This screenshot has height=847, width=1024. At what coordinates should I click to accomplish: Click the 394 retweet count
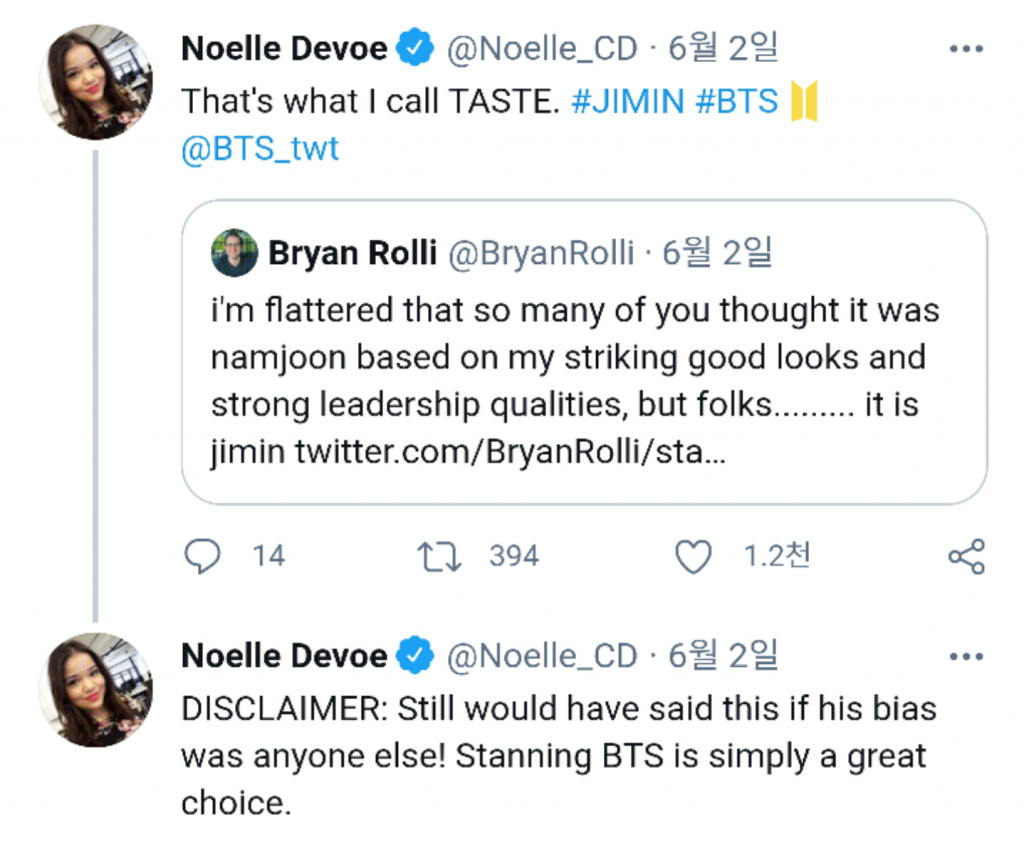tap(514, 556)
